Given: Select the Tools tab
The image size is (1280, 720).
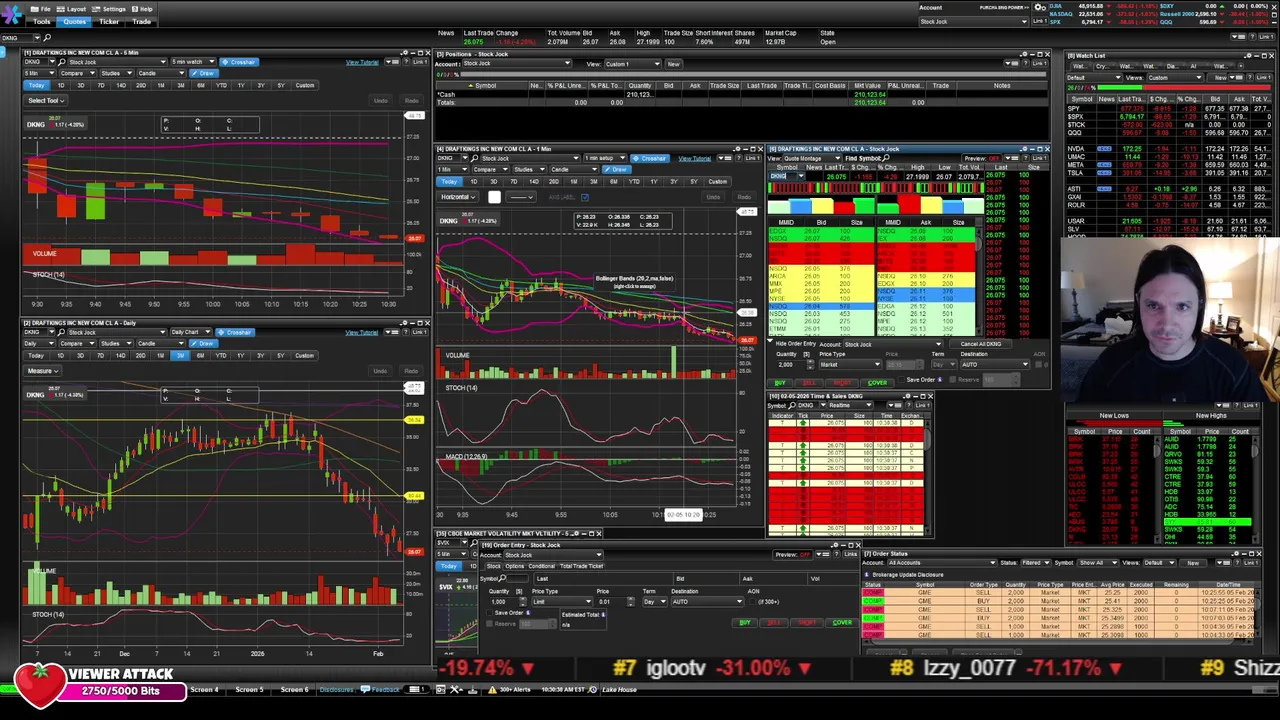Looking at the screenshot, I should [41, 21].
